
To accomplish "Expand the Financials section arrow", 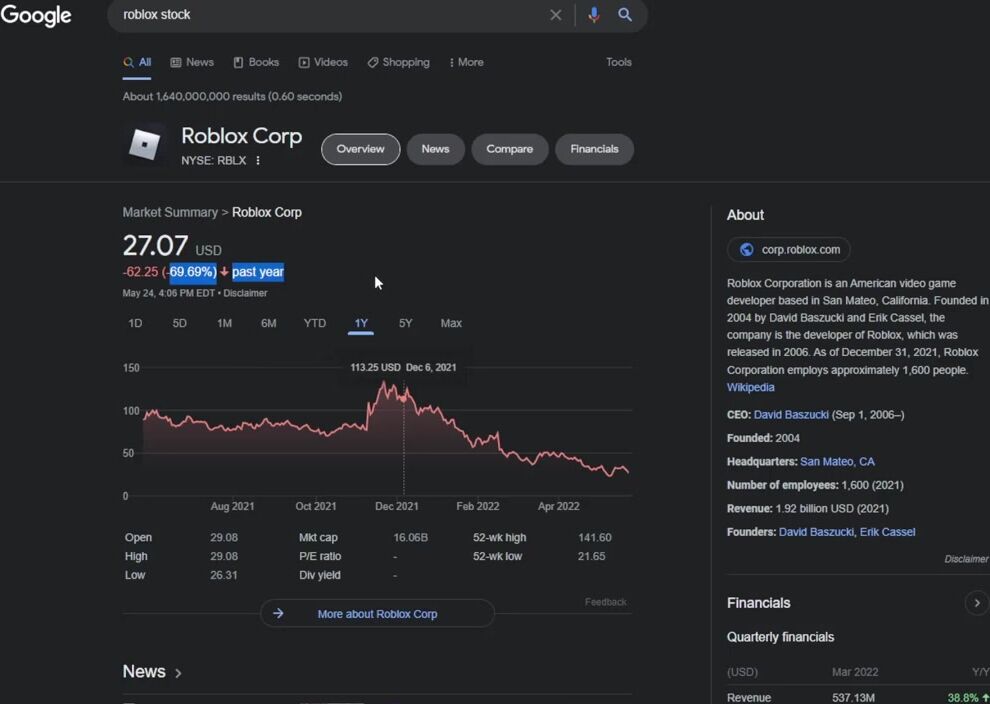I will (976, 603).
